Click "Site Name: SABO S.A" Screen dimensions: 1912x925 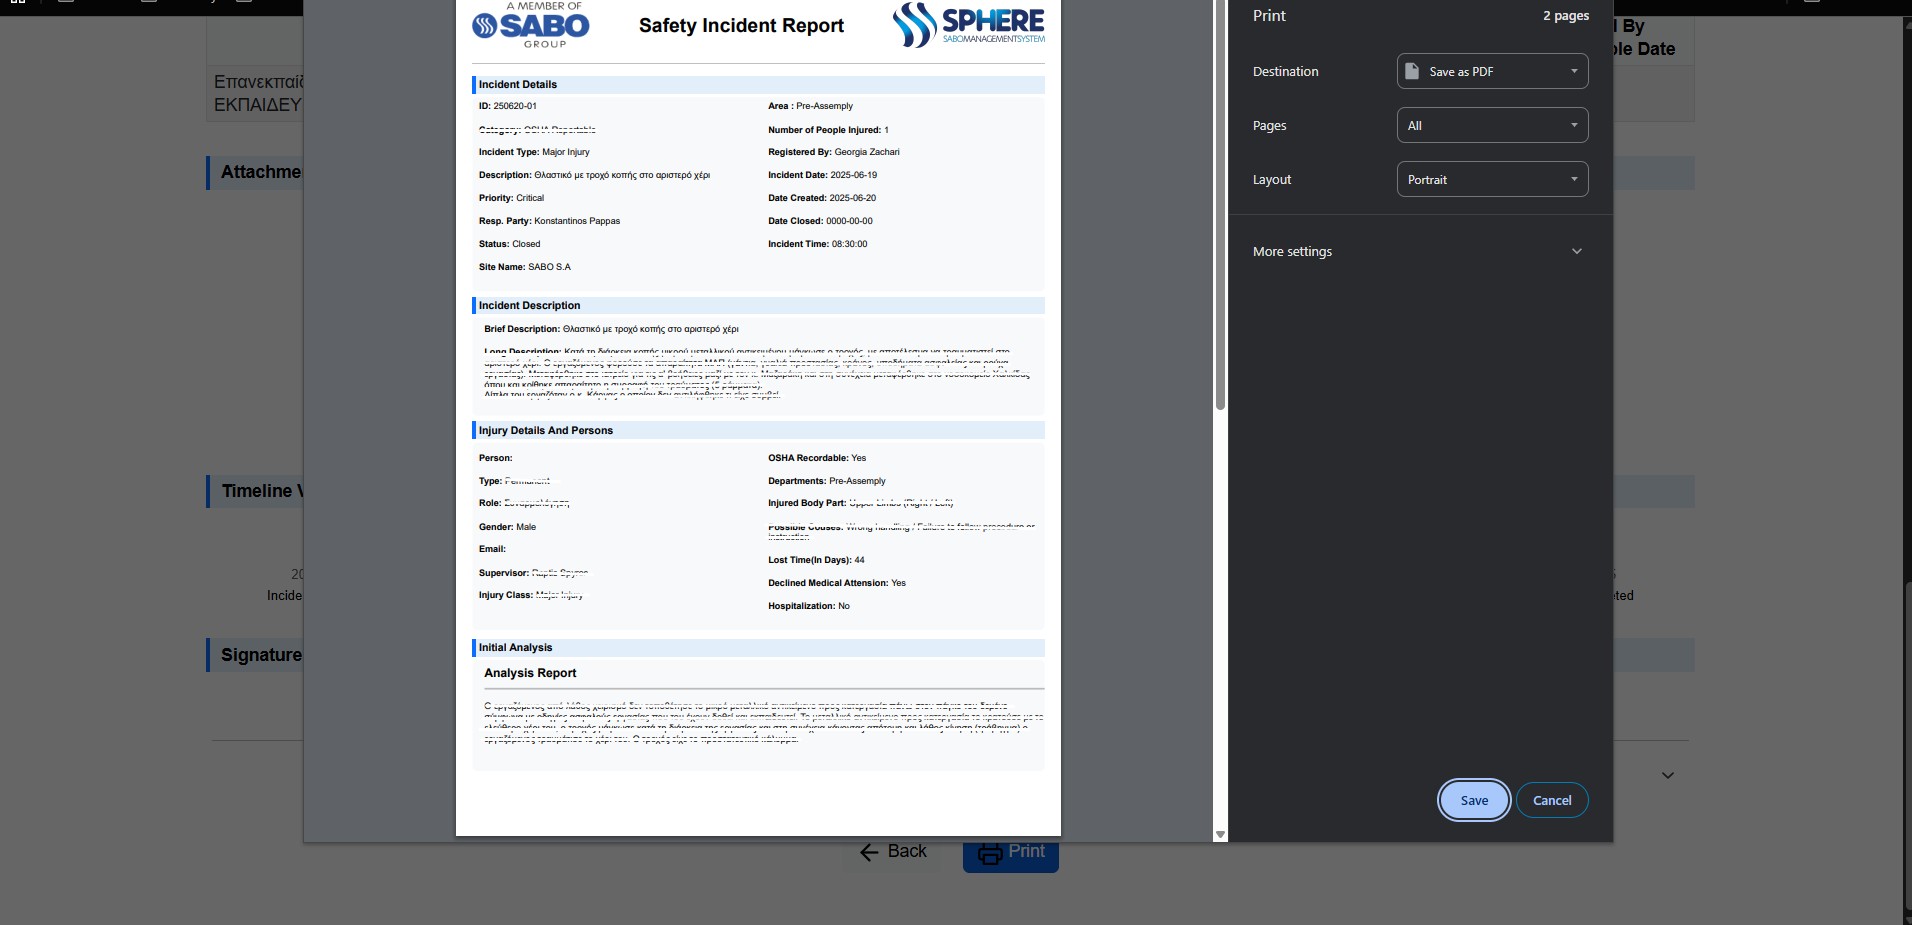(524, 267)
